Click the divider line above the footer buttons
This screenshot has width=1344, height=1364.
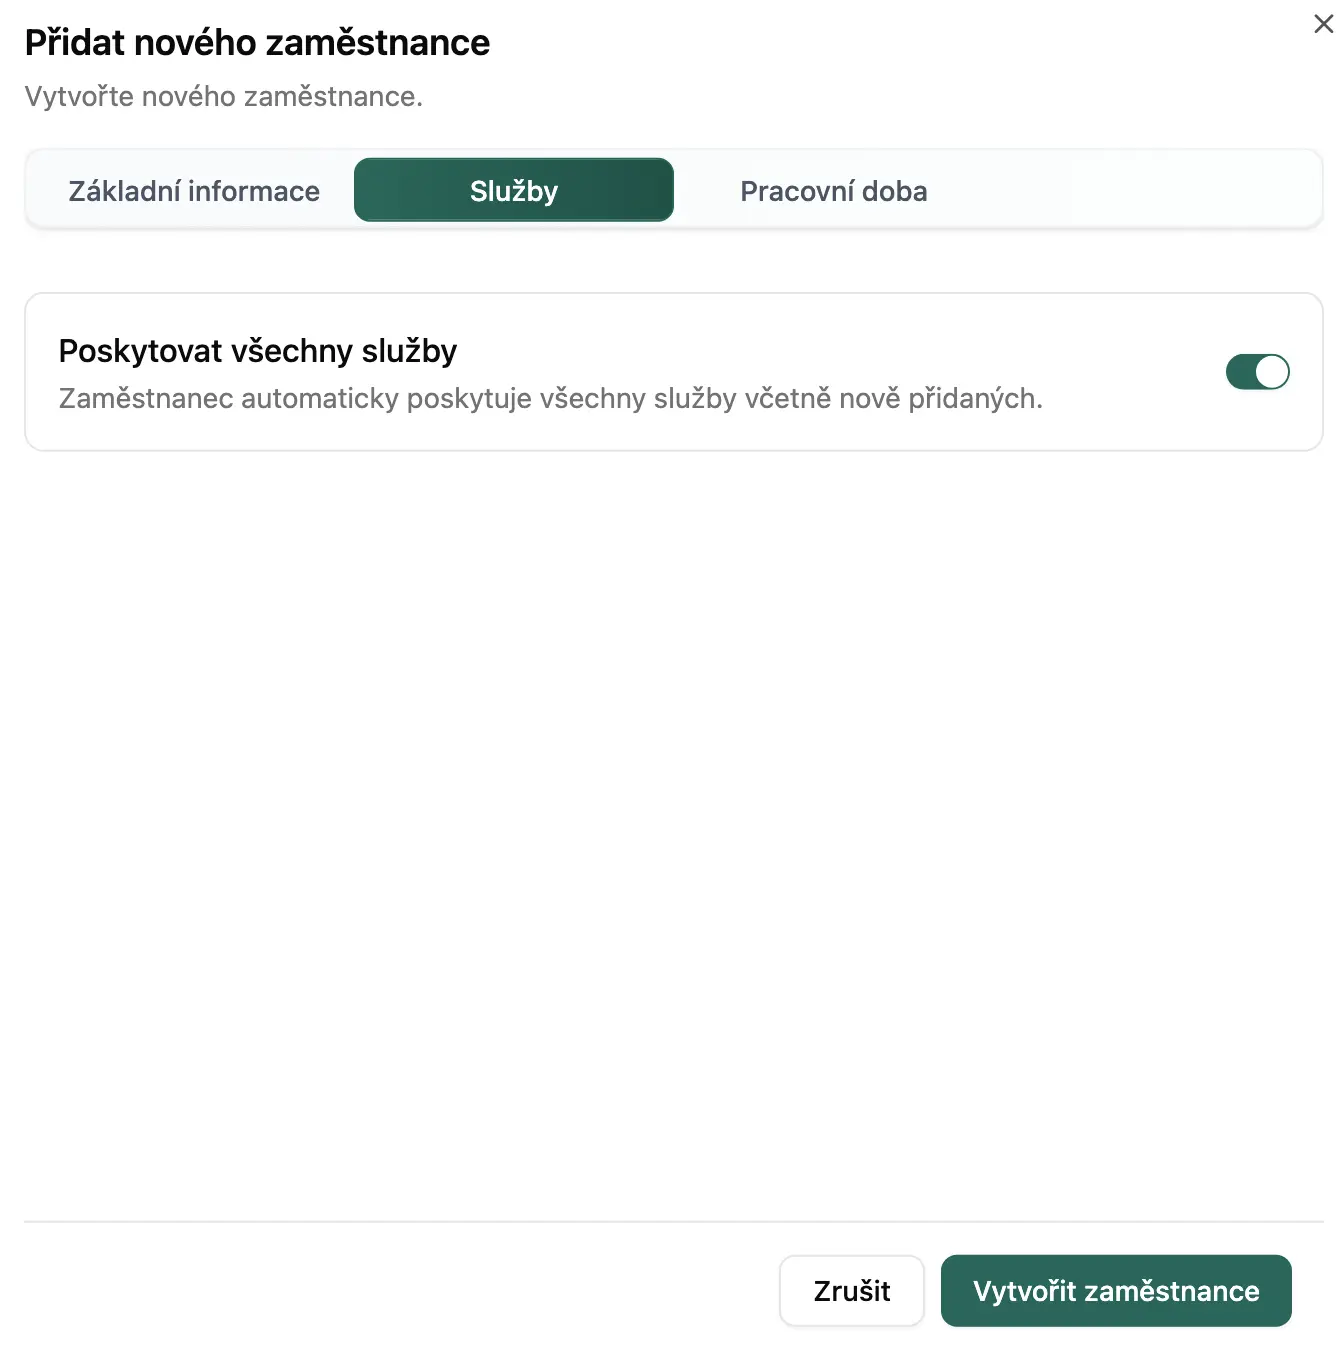coord(672,1221)
